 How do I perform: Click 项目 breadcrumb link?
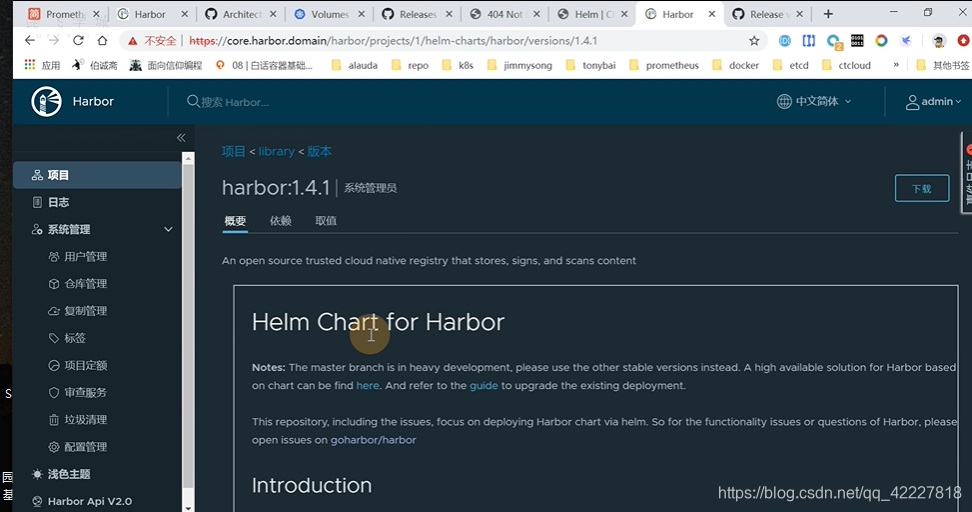click(234, 152)
